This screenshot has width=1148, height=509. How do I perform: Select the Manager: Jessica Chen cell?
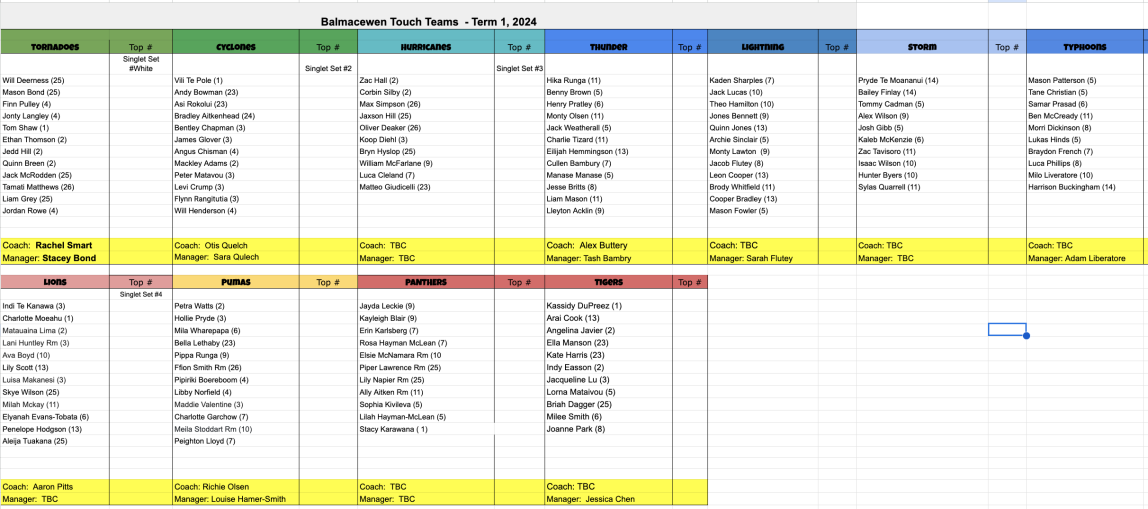(x=608, y=499)
